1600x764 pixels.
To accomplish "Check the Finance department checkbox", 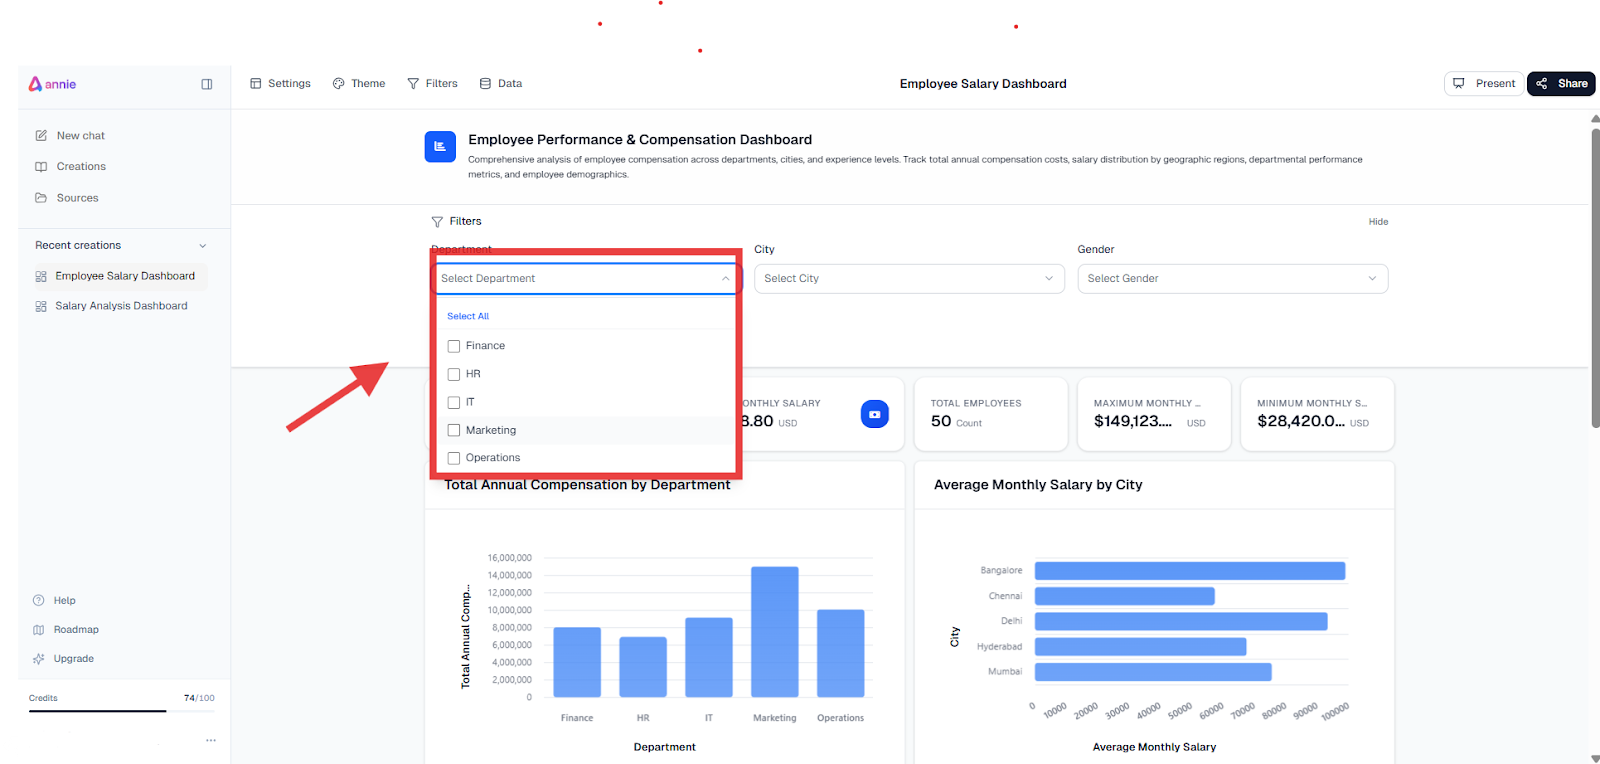I will (x=454, y=346).
